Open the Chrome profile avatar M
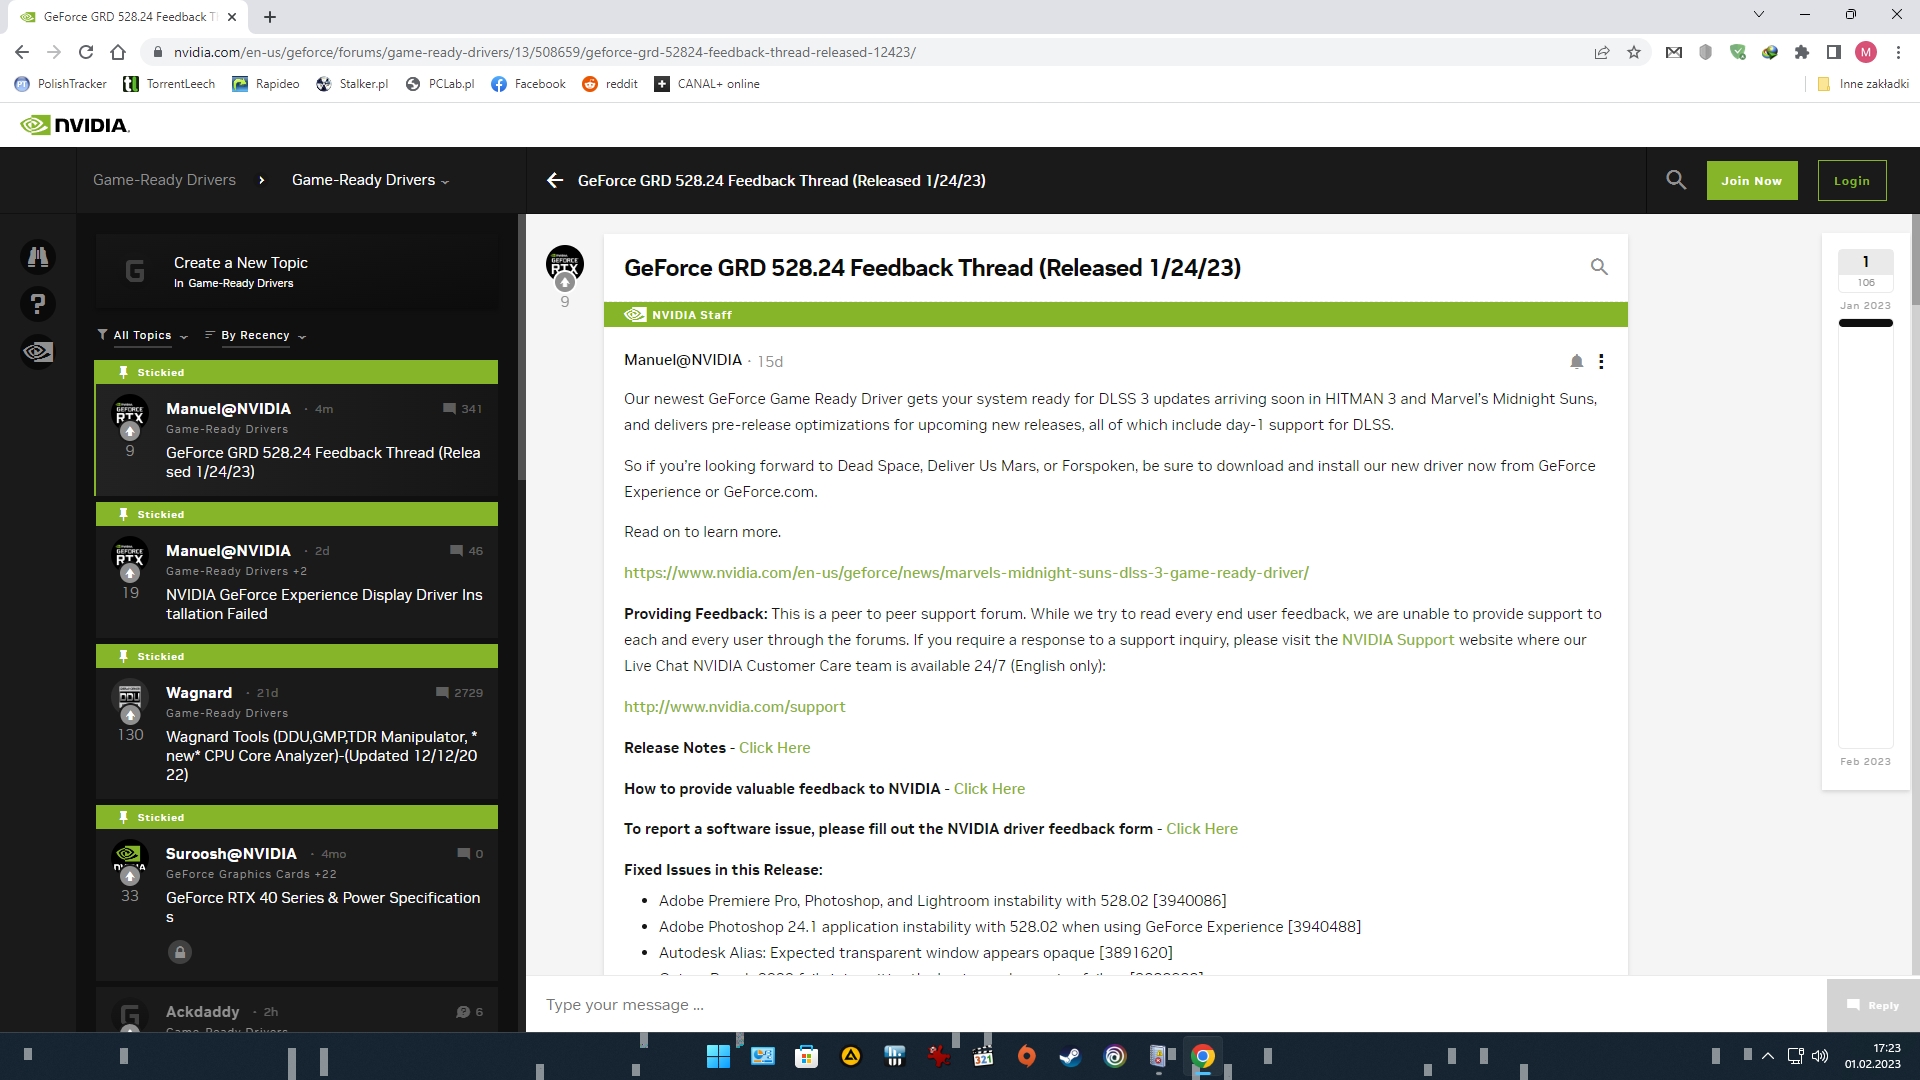 tap(1866, 52)
